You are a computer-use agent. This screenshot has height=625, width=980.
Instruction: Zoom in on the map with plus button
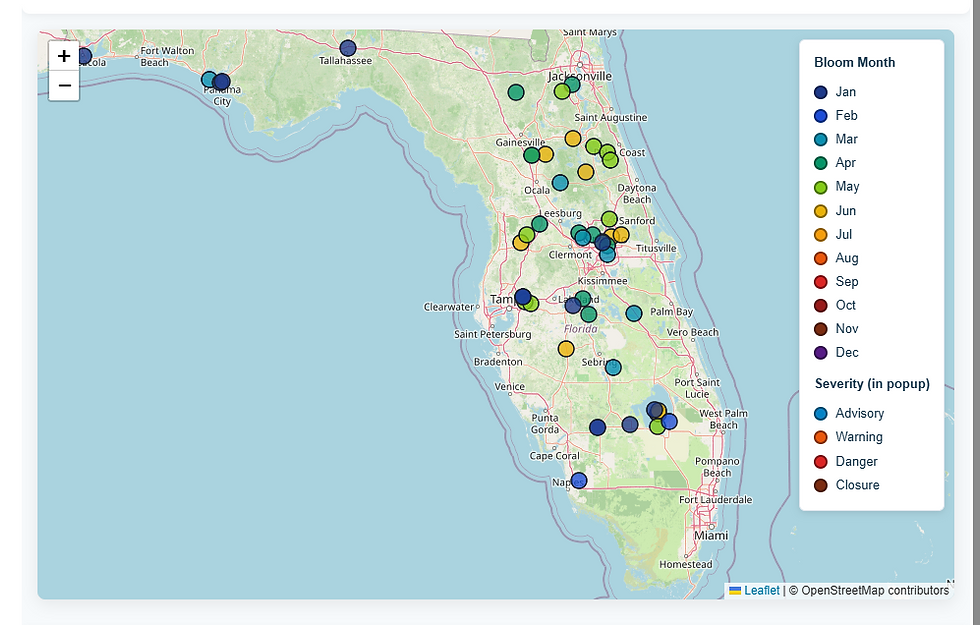pos(64,56)
